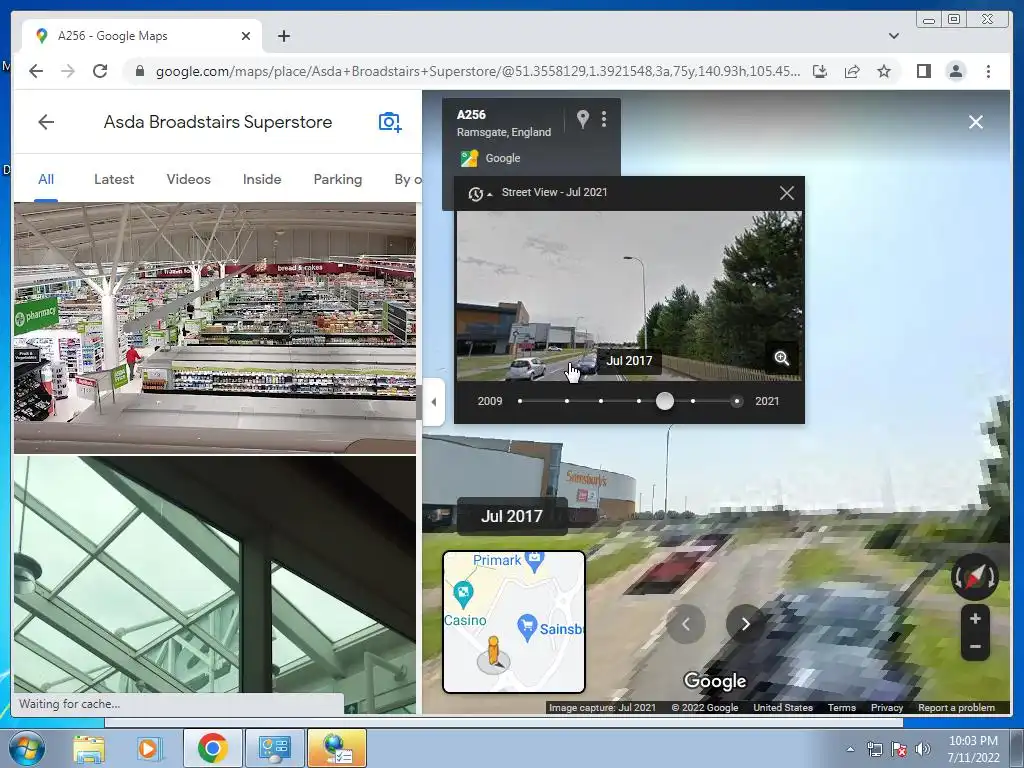Open Report a problem link
The width and height of the screenshot is (1024, 768).
(x=956, y=707)
